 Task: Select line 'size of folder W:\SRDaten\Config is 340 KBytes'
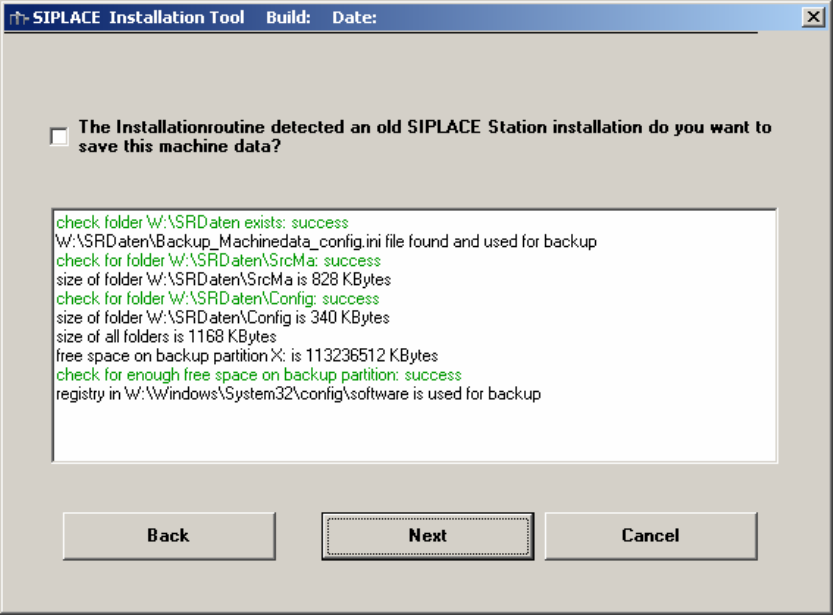[223, 318]
